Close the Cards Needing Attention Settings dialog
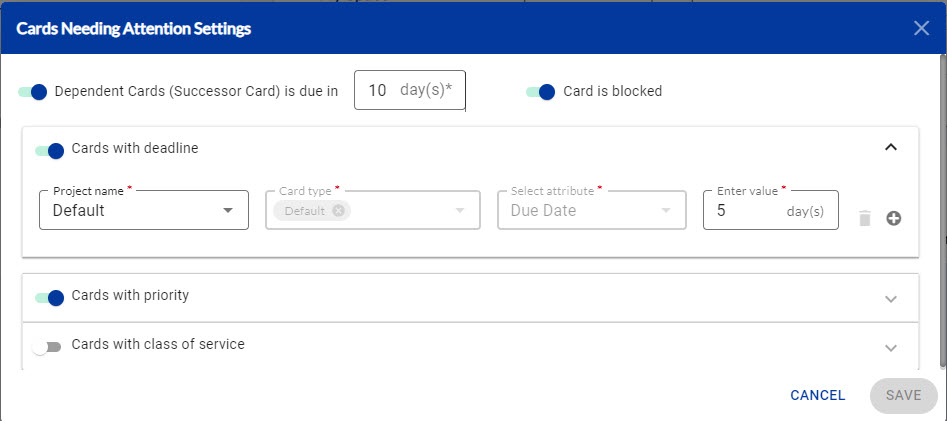The height and width of the screenshot is (421, 947). click(921, 28)
